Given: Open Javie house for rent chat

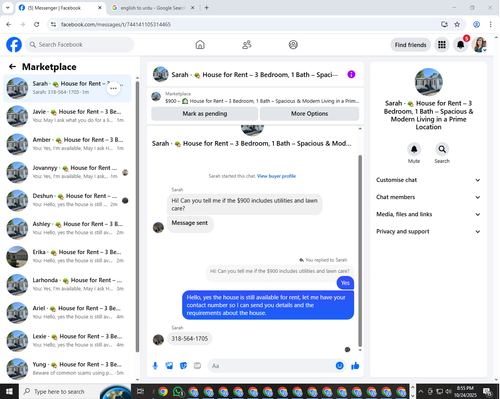Looking at the screenshot, I should point(67,116).
